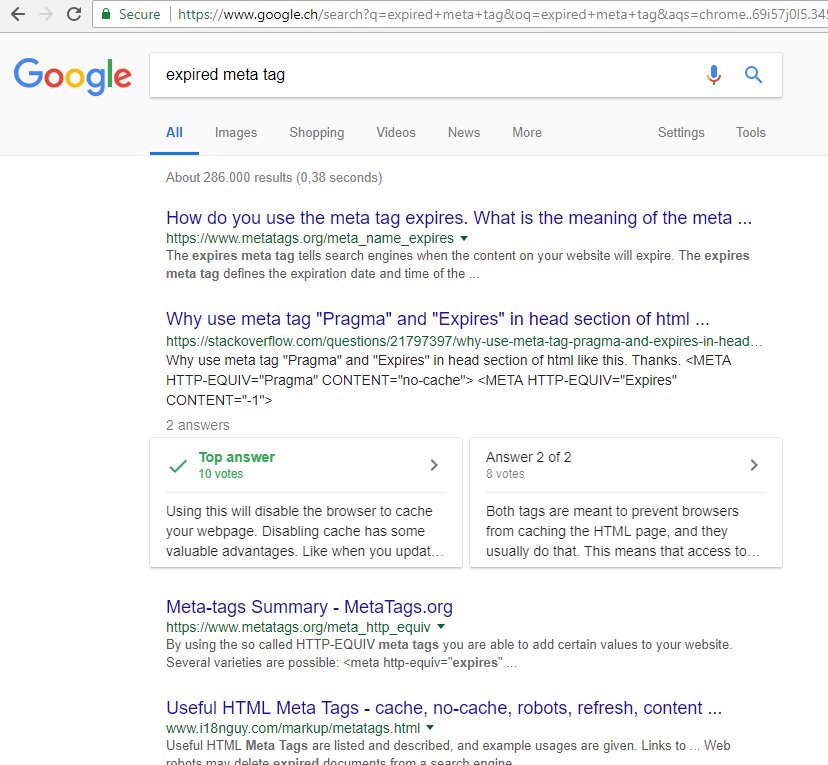This screenshot has height=765, width=828.
Task: Click the voice search microphone icon
Action: point(713,75)
